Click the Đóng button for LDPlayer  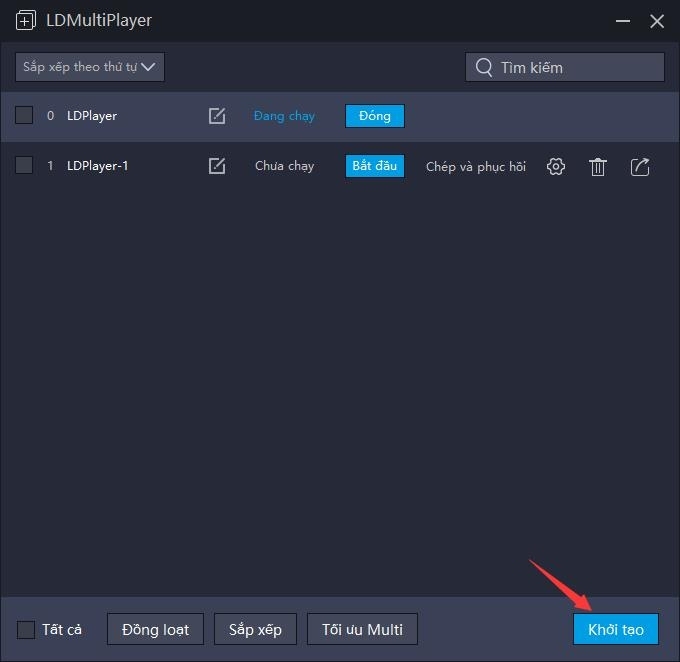[375, 116]
